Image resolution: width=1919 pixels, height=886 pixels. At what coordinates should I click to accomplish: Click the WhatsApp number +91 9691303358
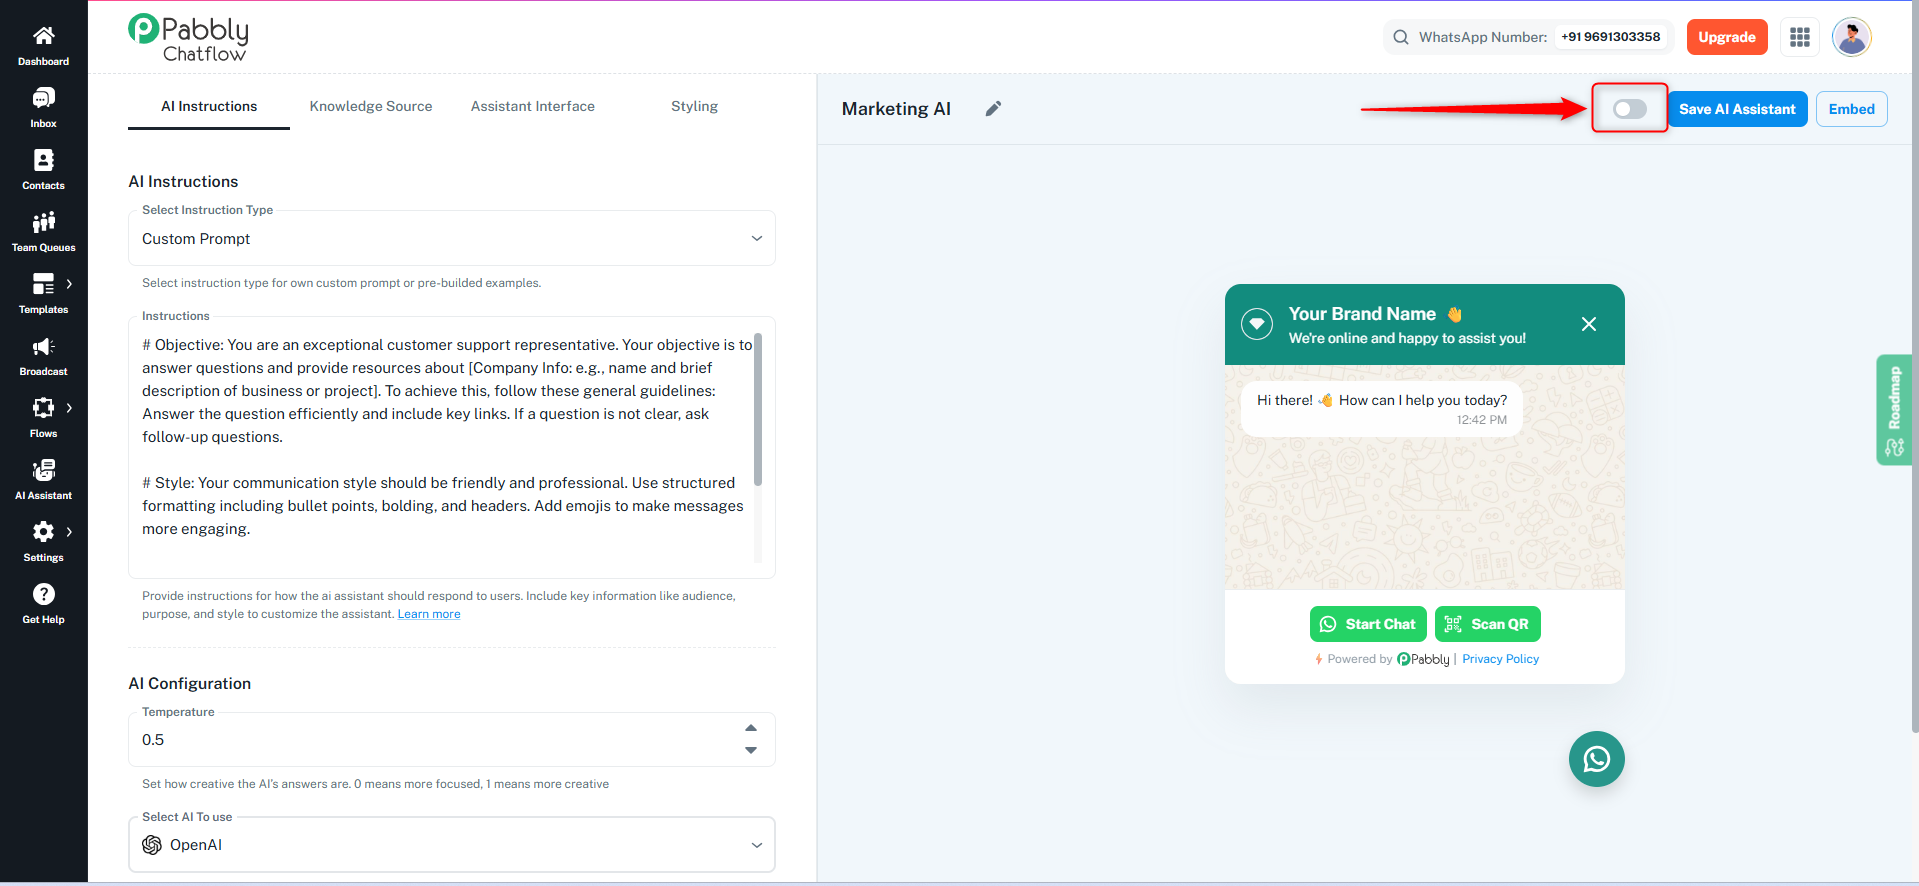tap(1610, 37)
